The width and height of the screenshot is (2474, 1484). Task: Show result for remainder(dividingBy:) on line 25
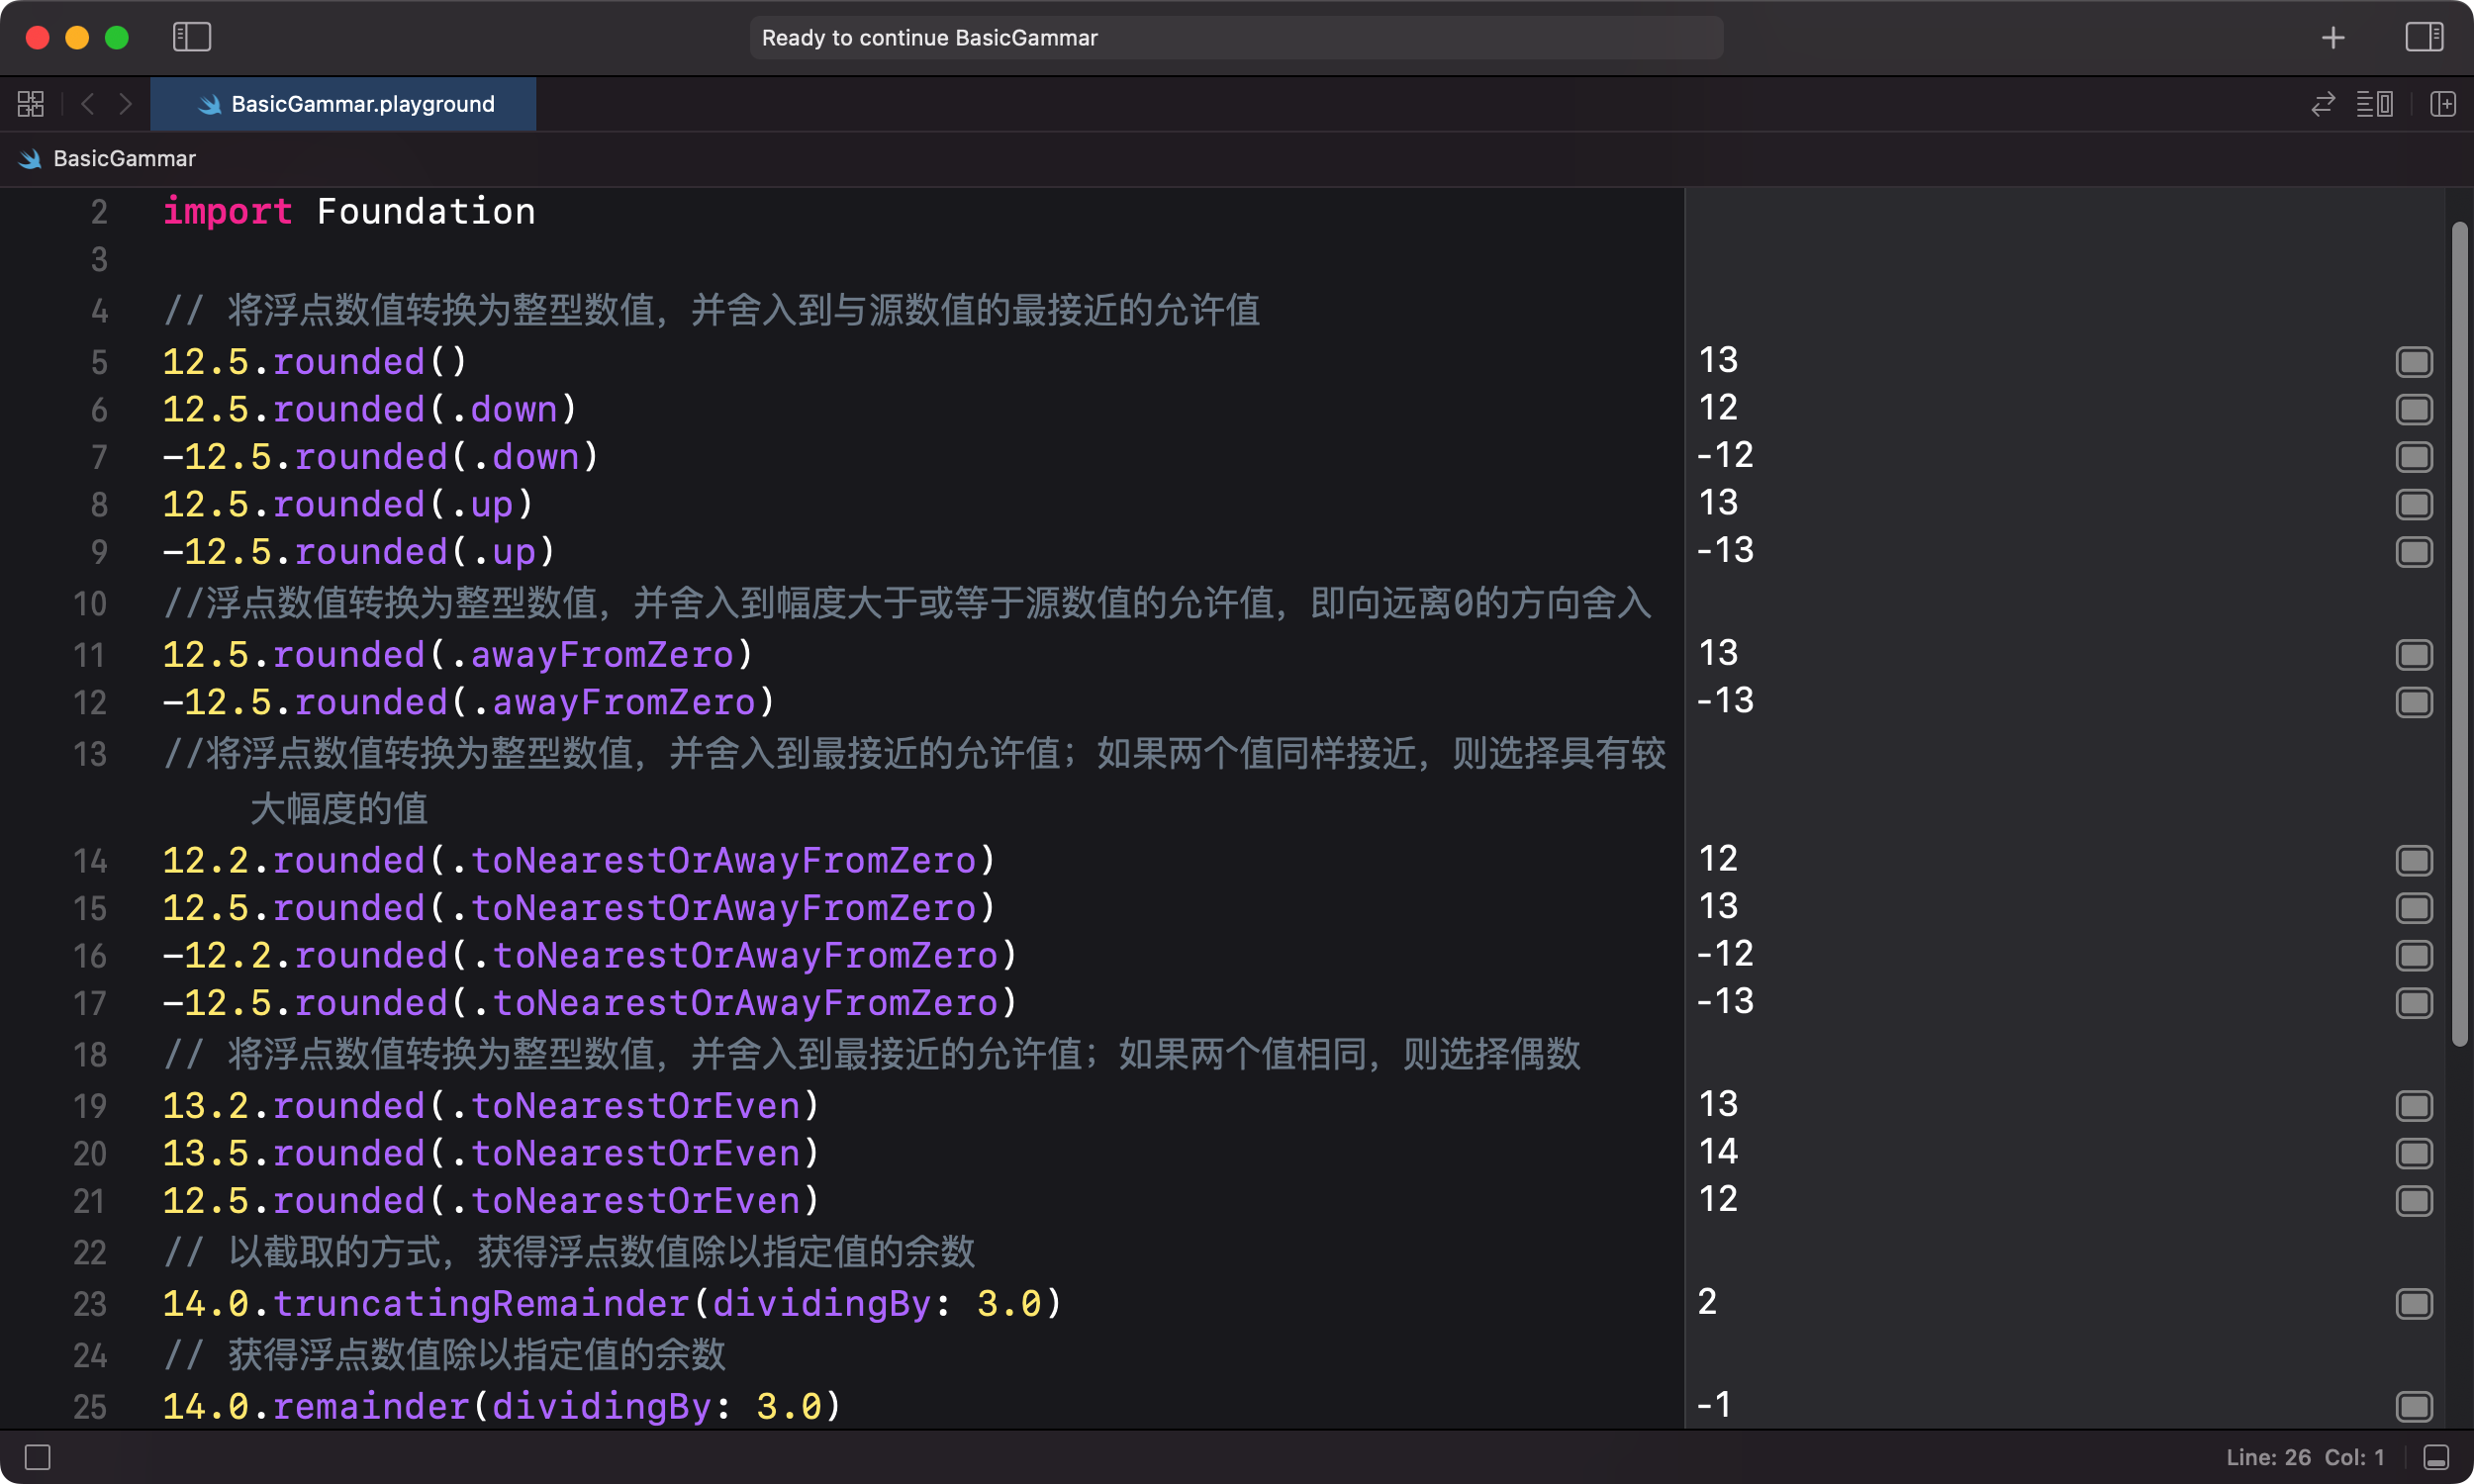coord(2414,1407)
